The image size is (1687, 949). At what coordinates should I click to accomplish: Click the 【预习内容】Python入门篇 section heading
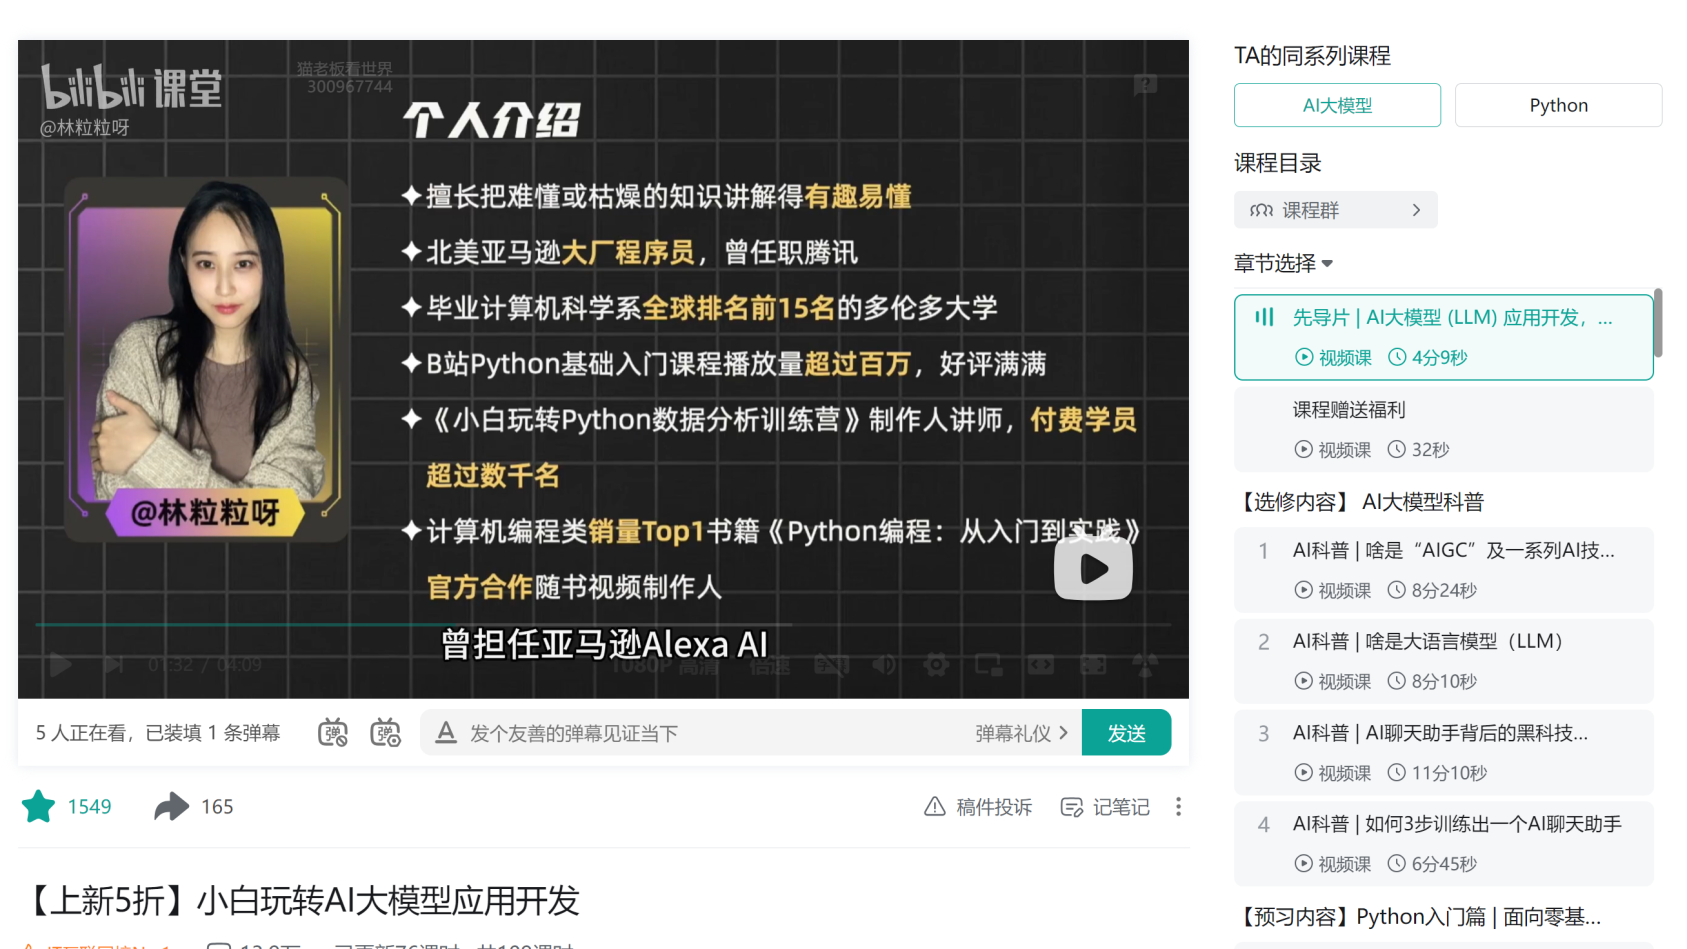tap(1418, 917)
